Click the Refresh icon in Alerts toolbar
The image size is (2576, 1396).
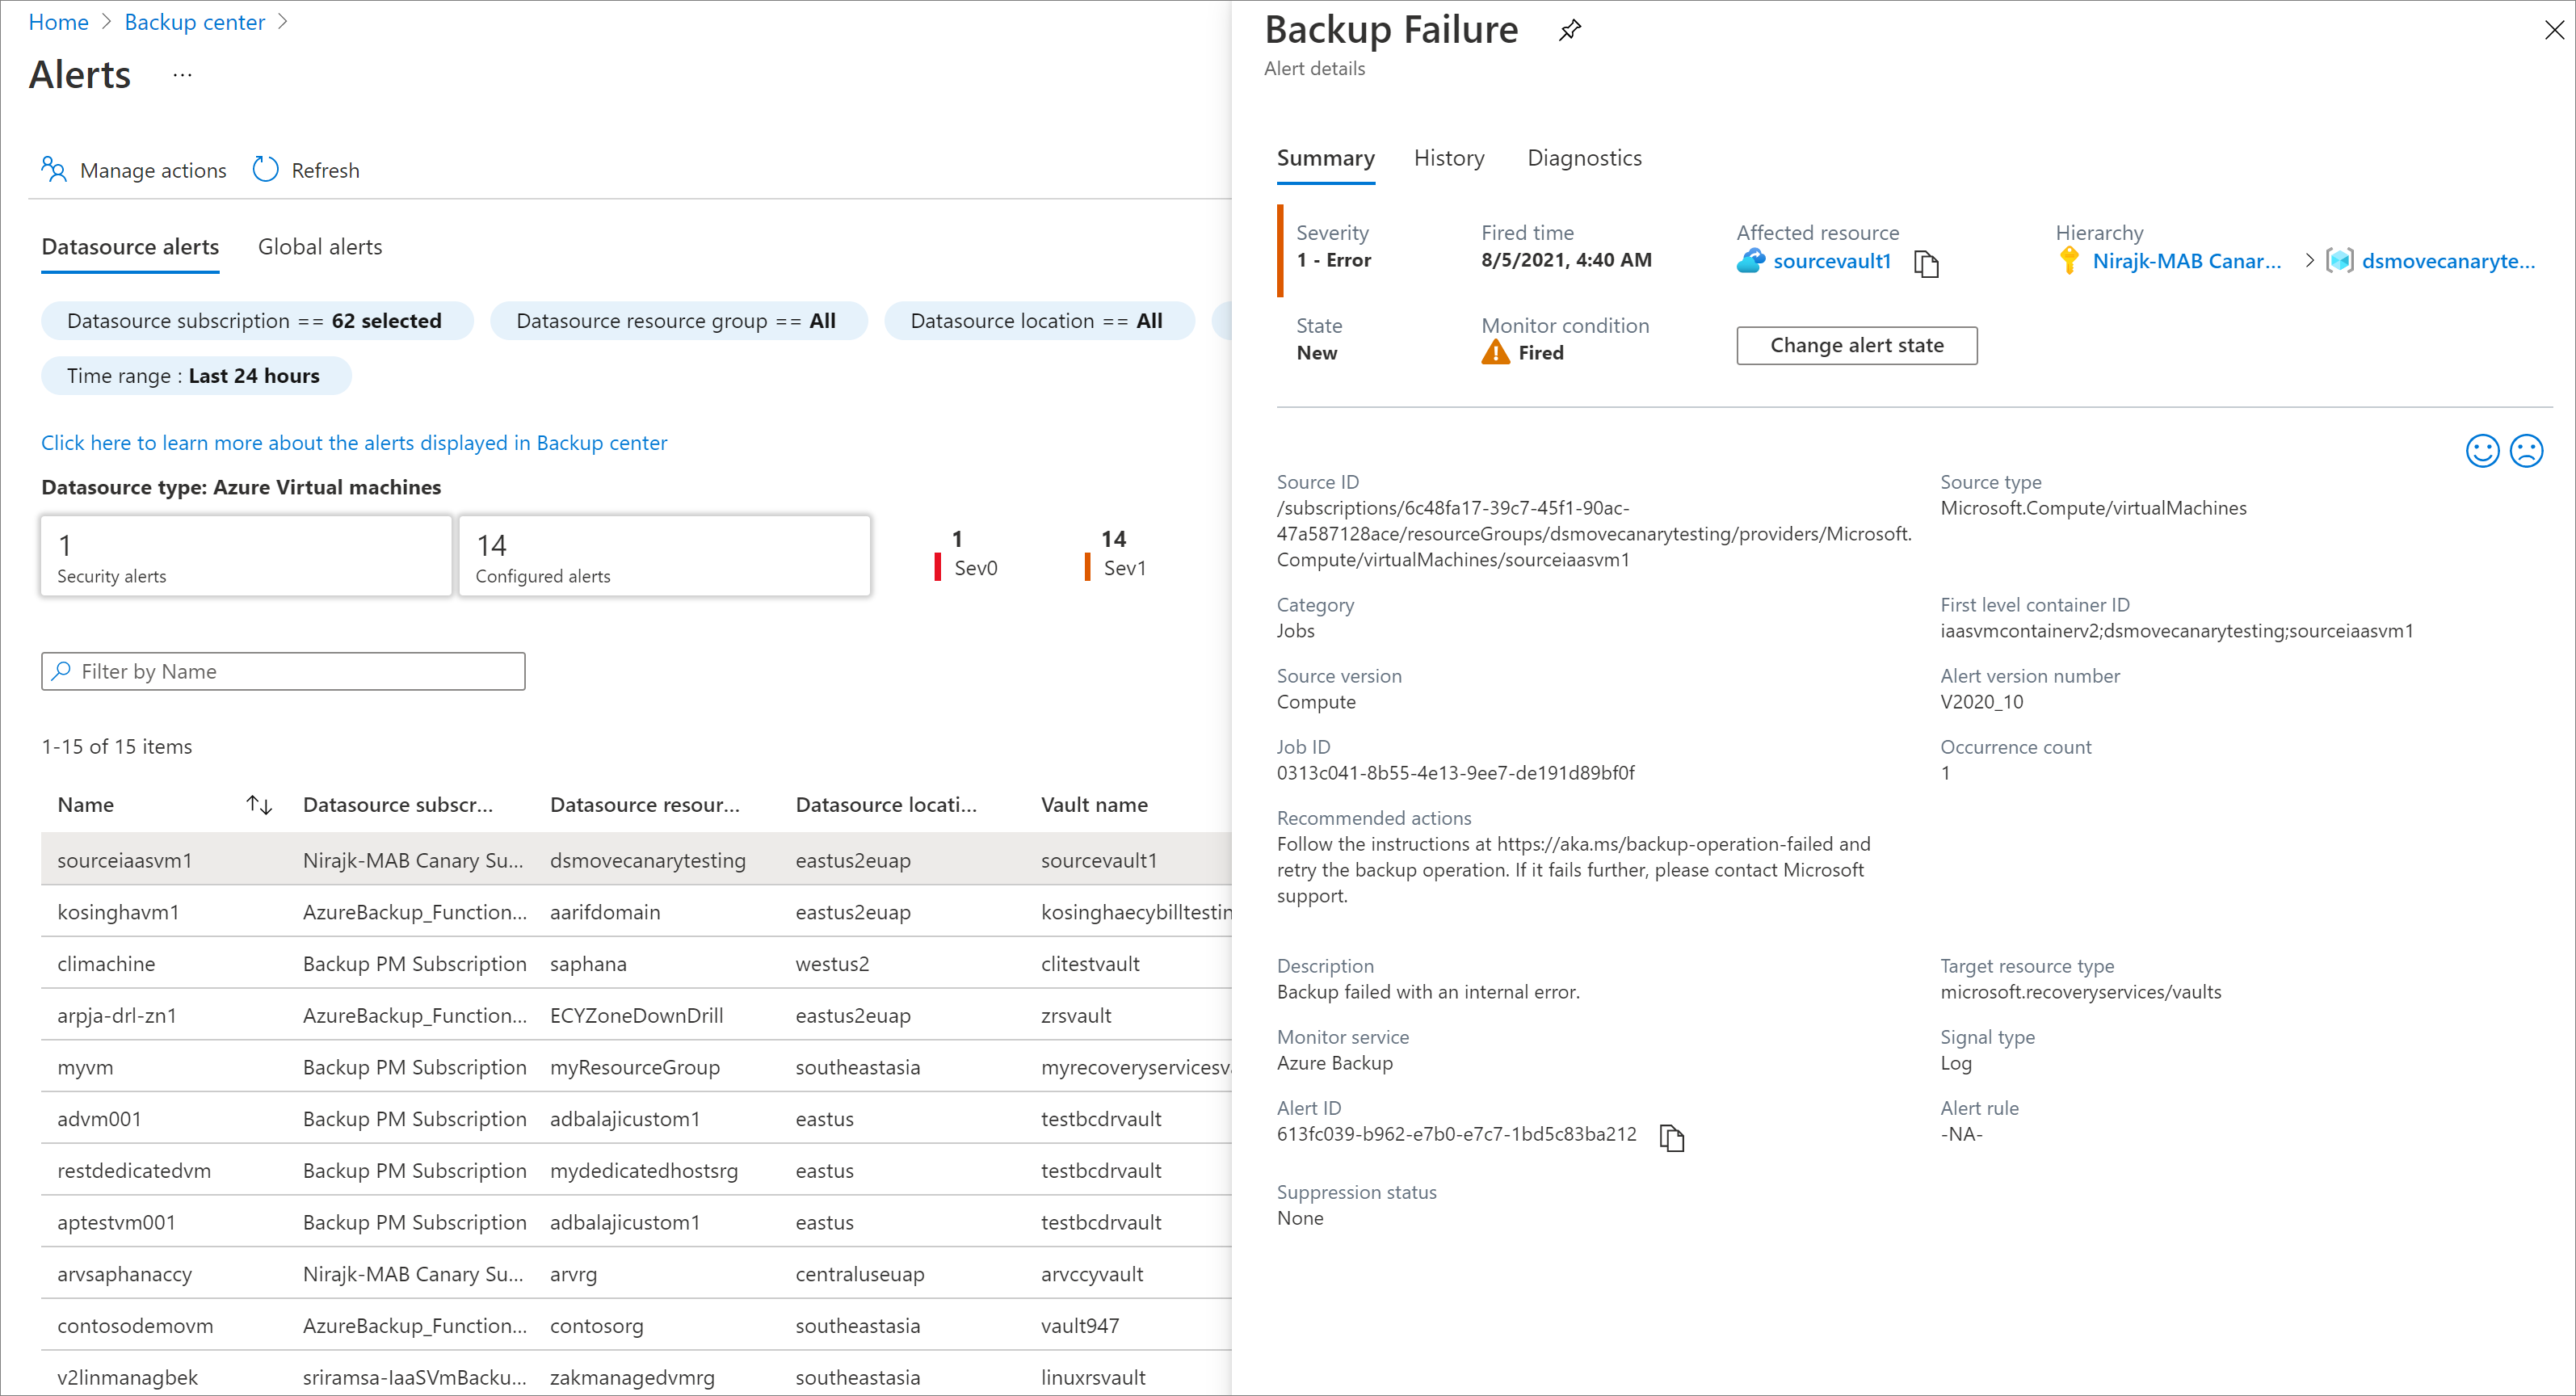(x=267, y=169)
